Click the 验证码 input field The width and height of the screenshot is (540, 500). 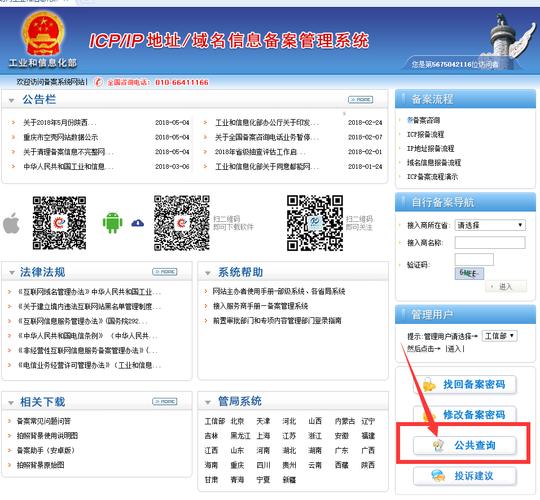point(474,259)
